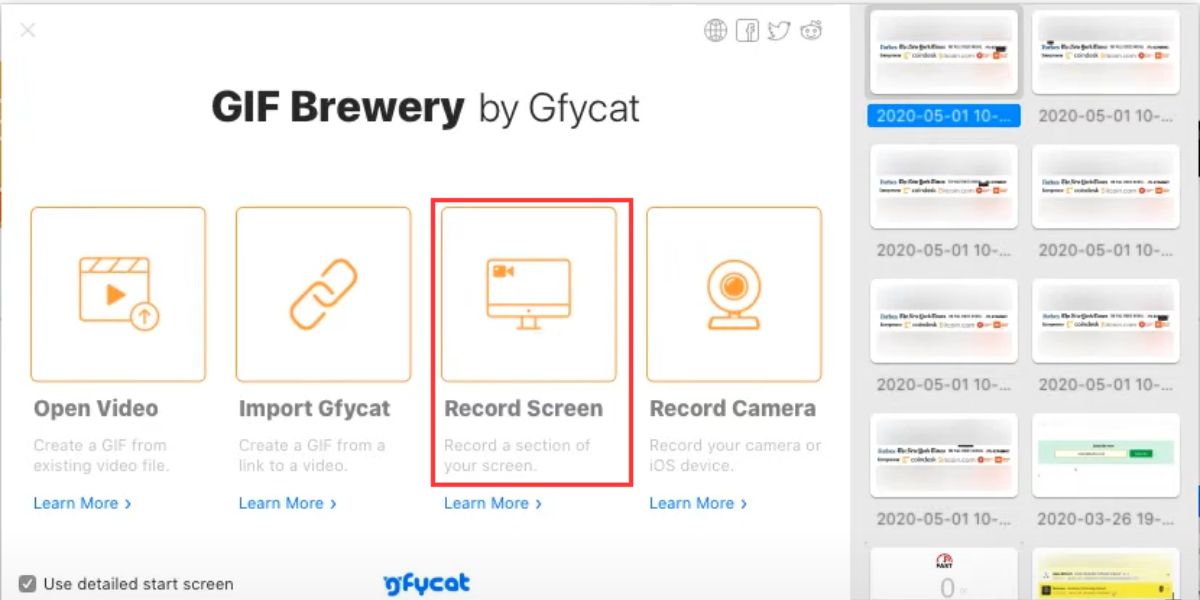Click the gfycat logo at the bottom

pos(426,583)
